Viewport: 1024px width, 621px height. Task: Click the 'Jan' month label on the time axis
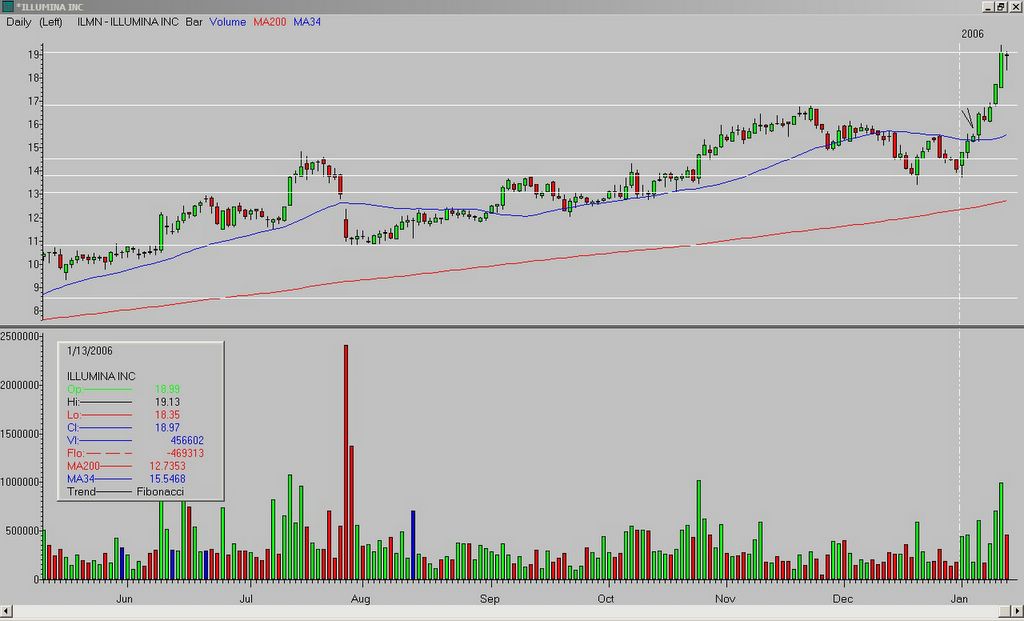coord(959,599)
